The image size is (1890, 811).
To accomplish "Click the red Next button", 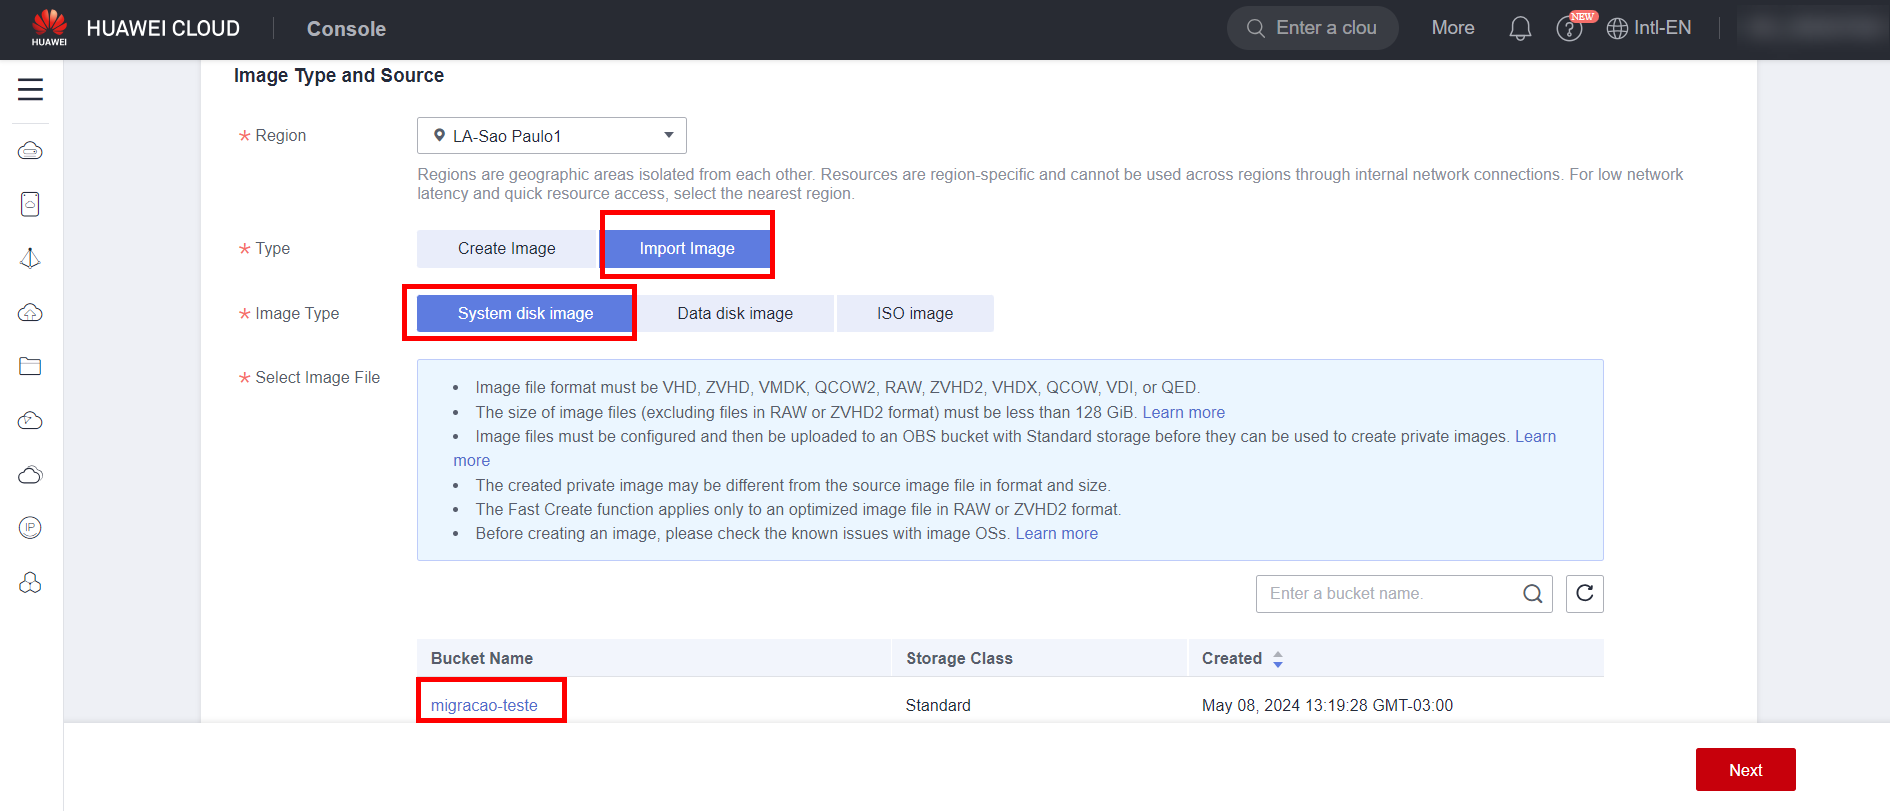I will (x=1745, y=770).
